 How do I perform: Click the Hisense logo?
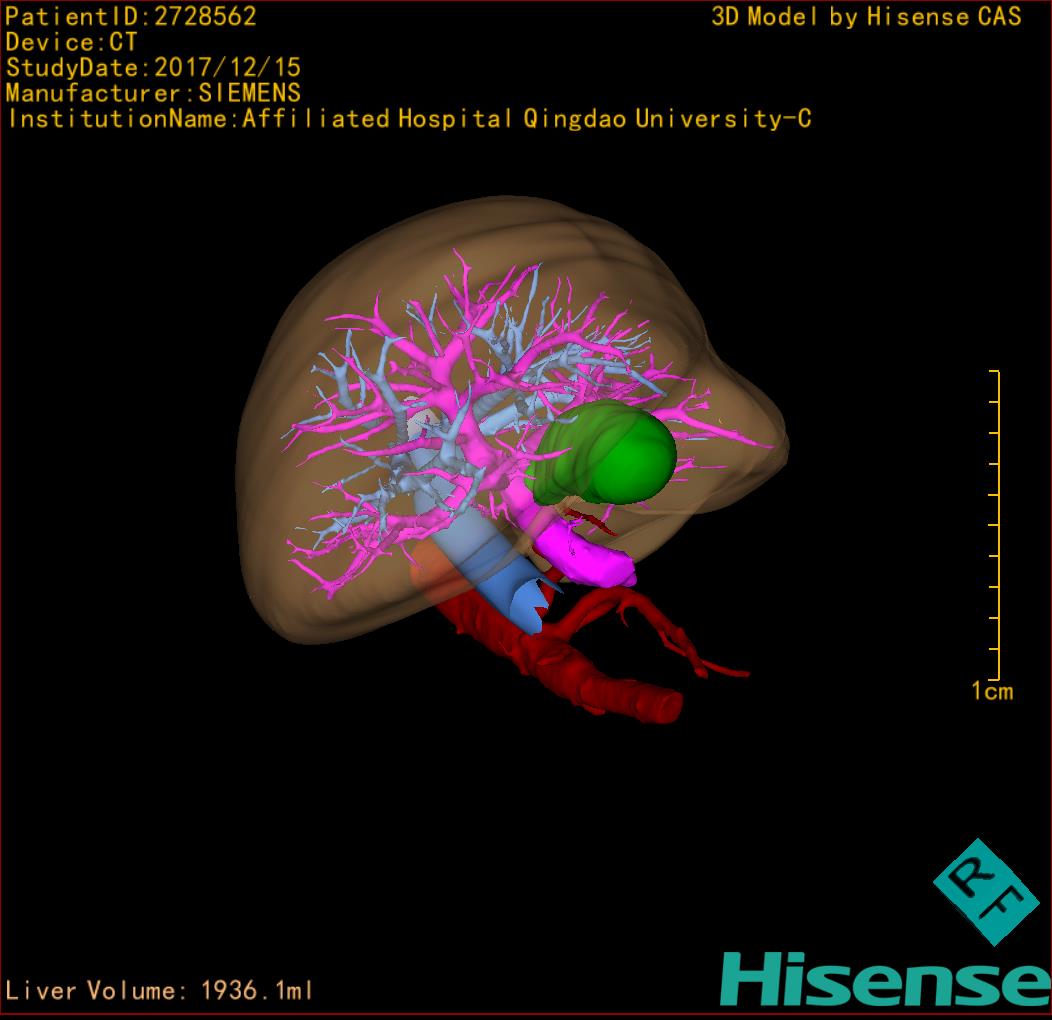click(884, 979)
